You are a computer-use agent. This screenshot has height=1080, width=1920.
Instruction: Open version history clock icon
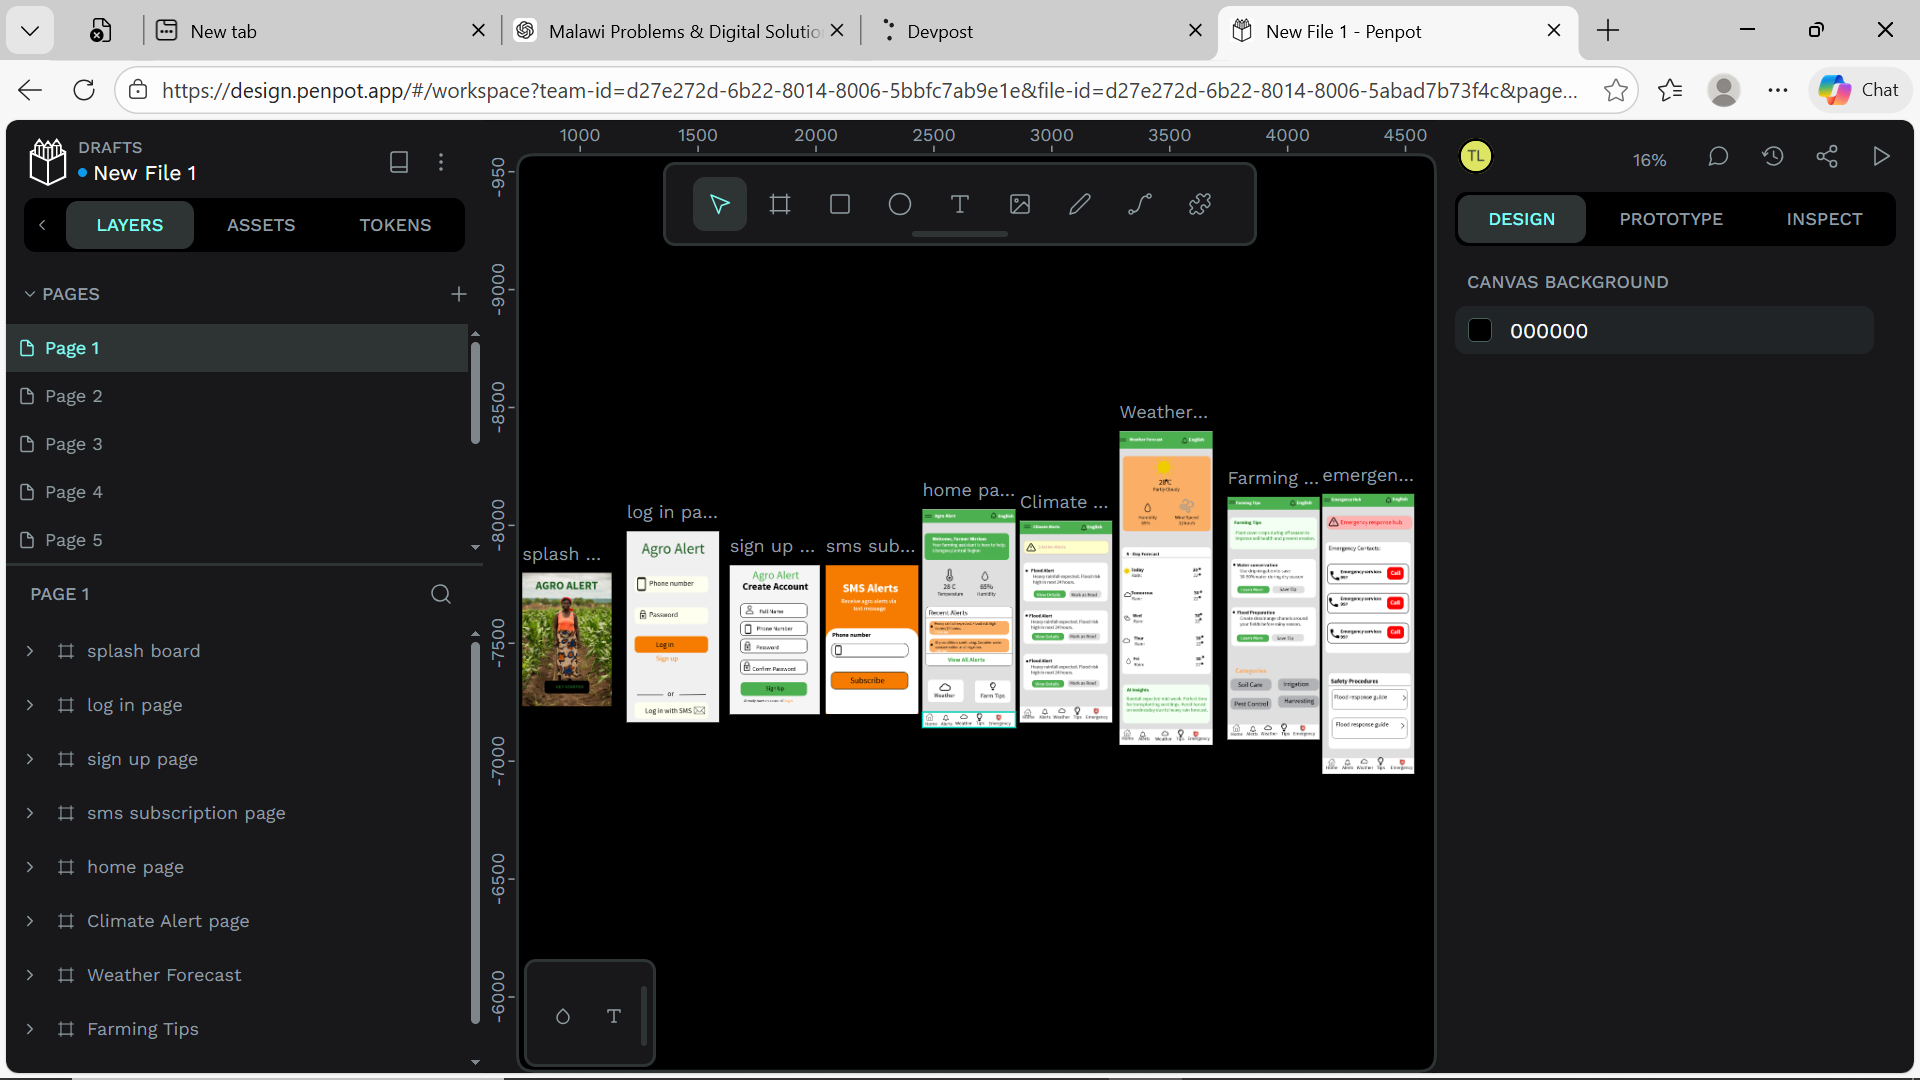(1773, 157)
